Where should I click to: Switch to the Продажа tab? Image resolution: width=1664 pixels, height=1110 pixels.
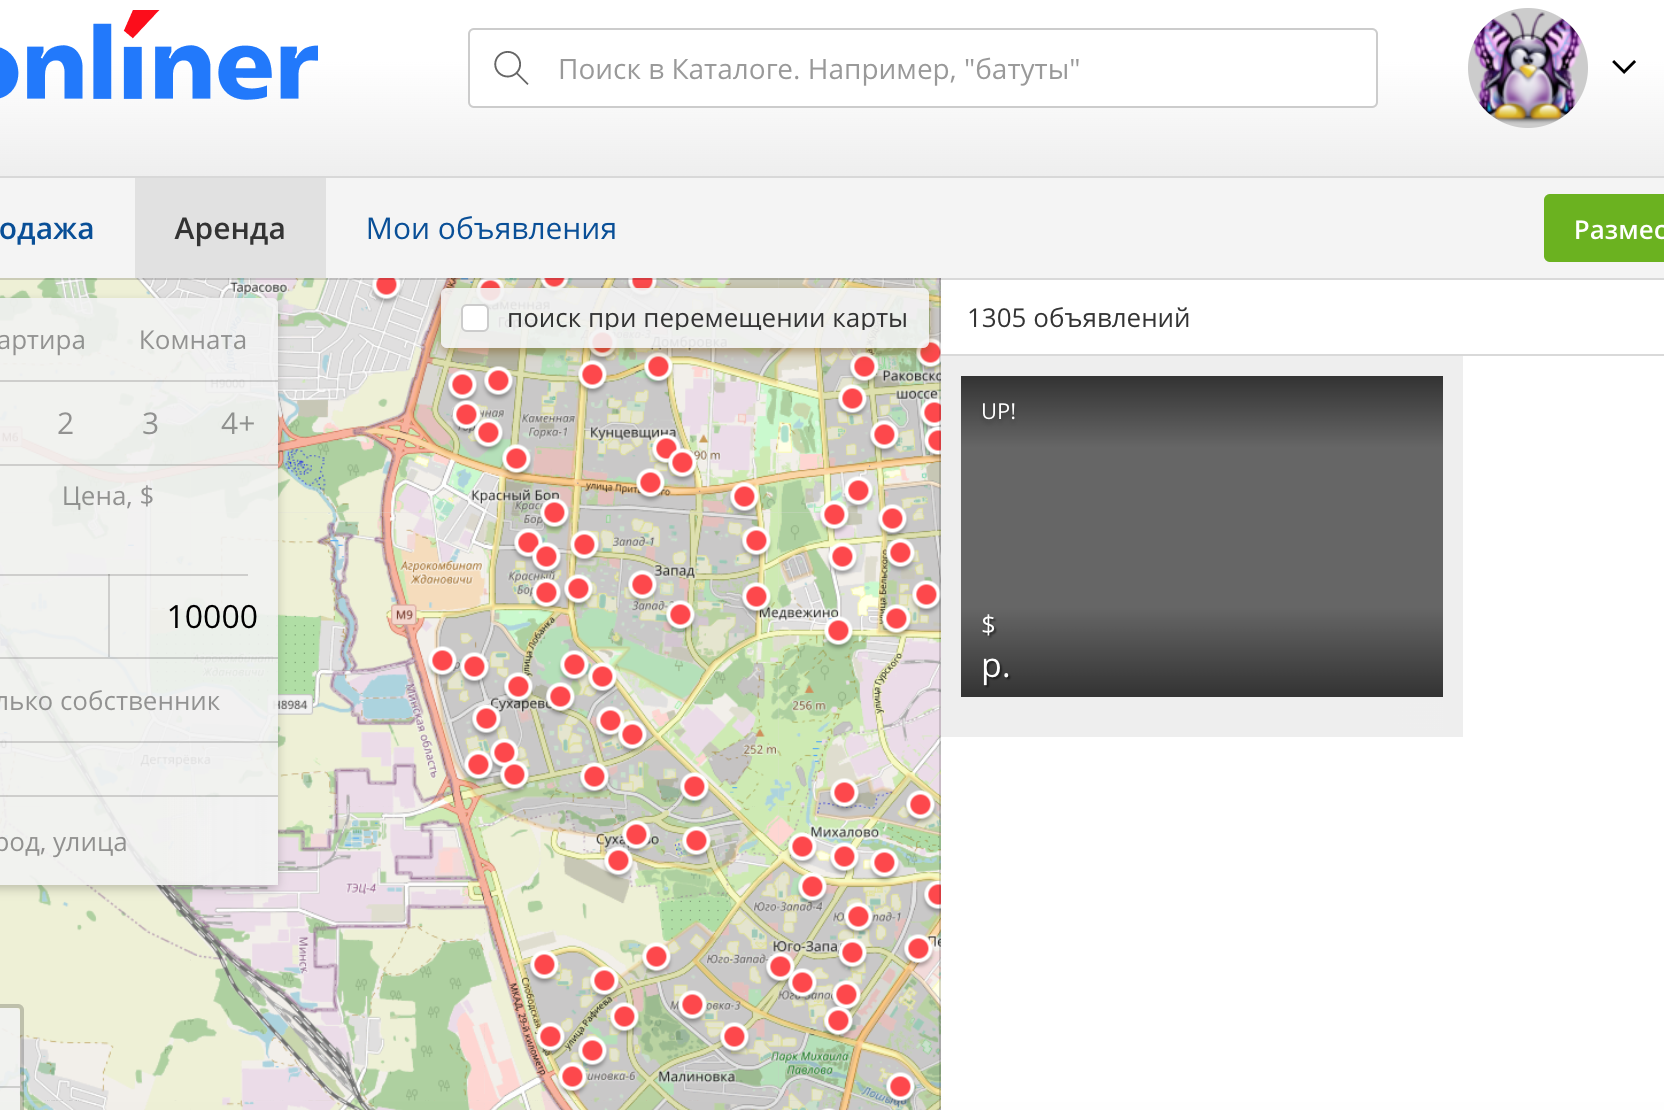47,228
